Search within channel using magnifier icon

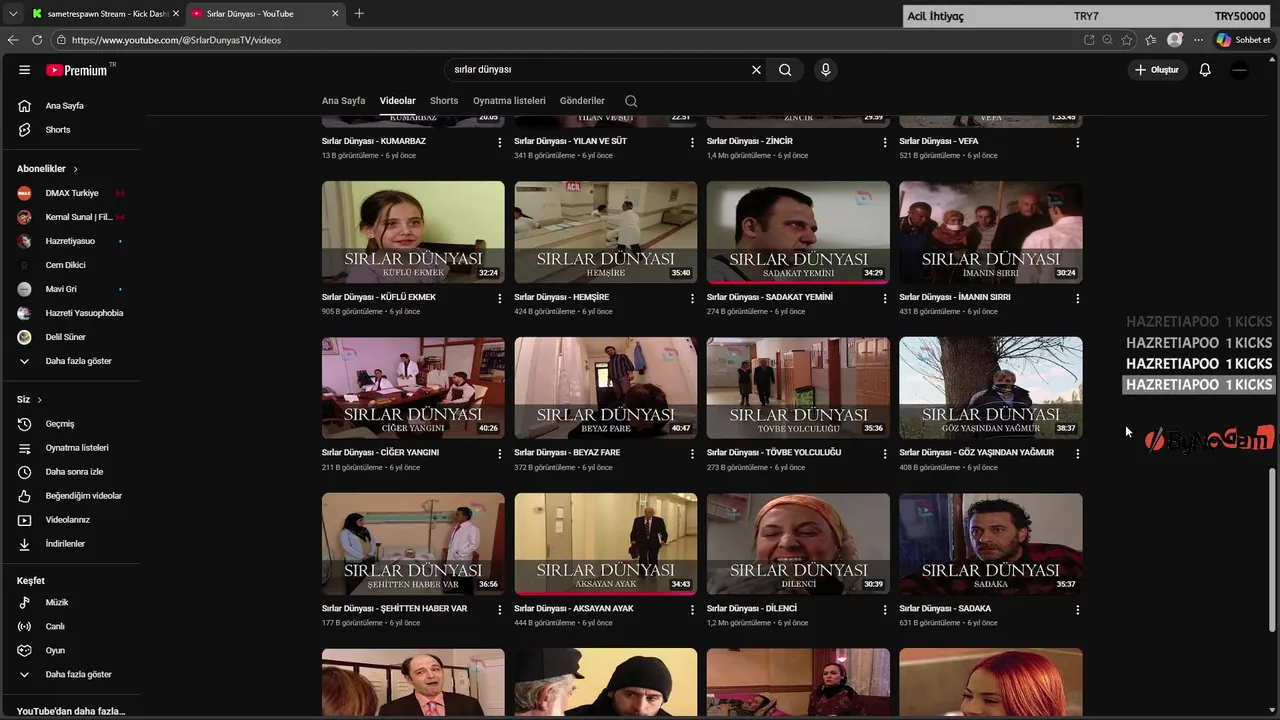point(631,101)
